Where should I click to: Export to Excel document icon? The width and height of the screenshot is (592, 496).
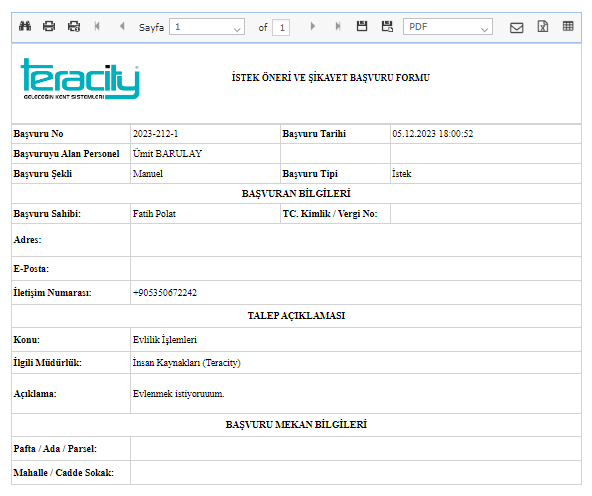point(543,26)
